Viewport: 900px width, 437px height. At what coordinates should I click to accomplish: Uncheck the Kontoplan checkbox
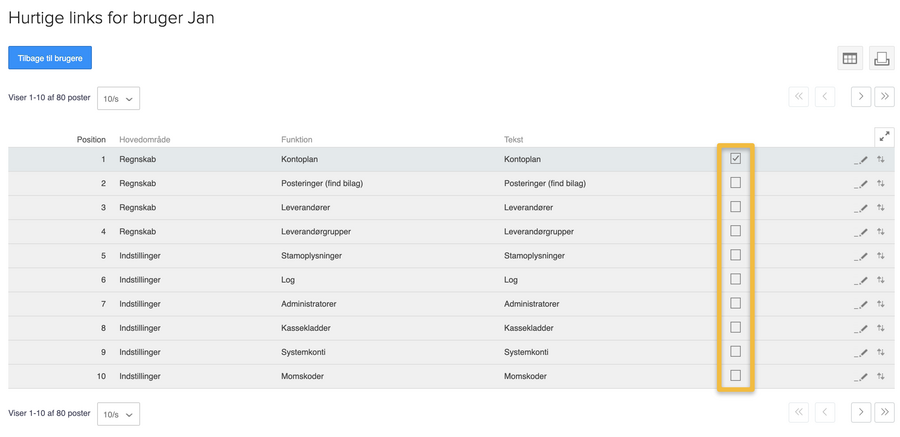pos(735,158)
